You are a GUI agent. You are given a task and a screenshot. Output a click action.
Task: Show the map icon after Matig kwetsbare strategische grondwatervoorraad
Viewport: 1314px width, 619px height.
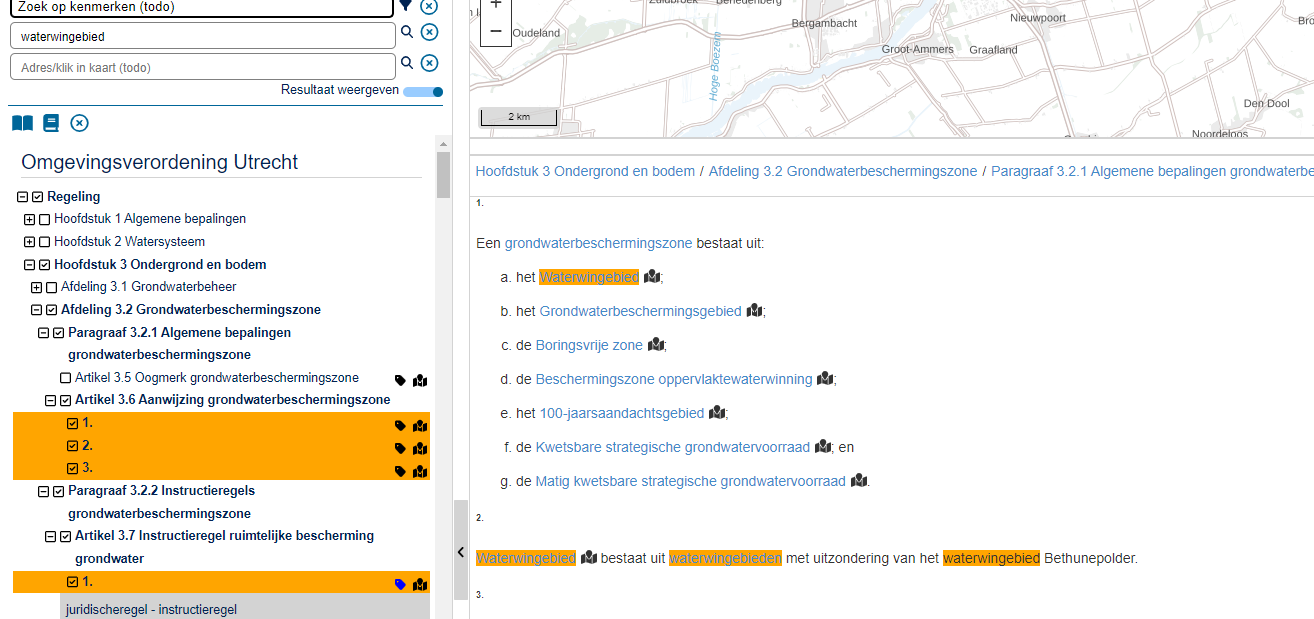pyautogui.click(x=859, y=481)
